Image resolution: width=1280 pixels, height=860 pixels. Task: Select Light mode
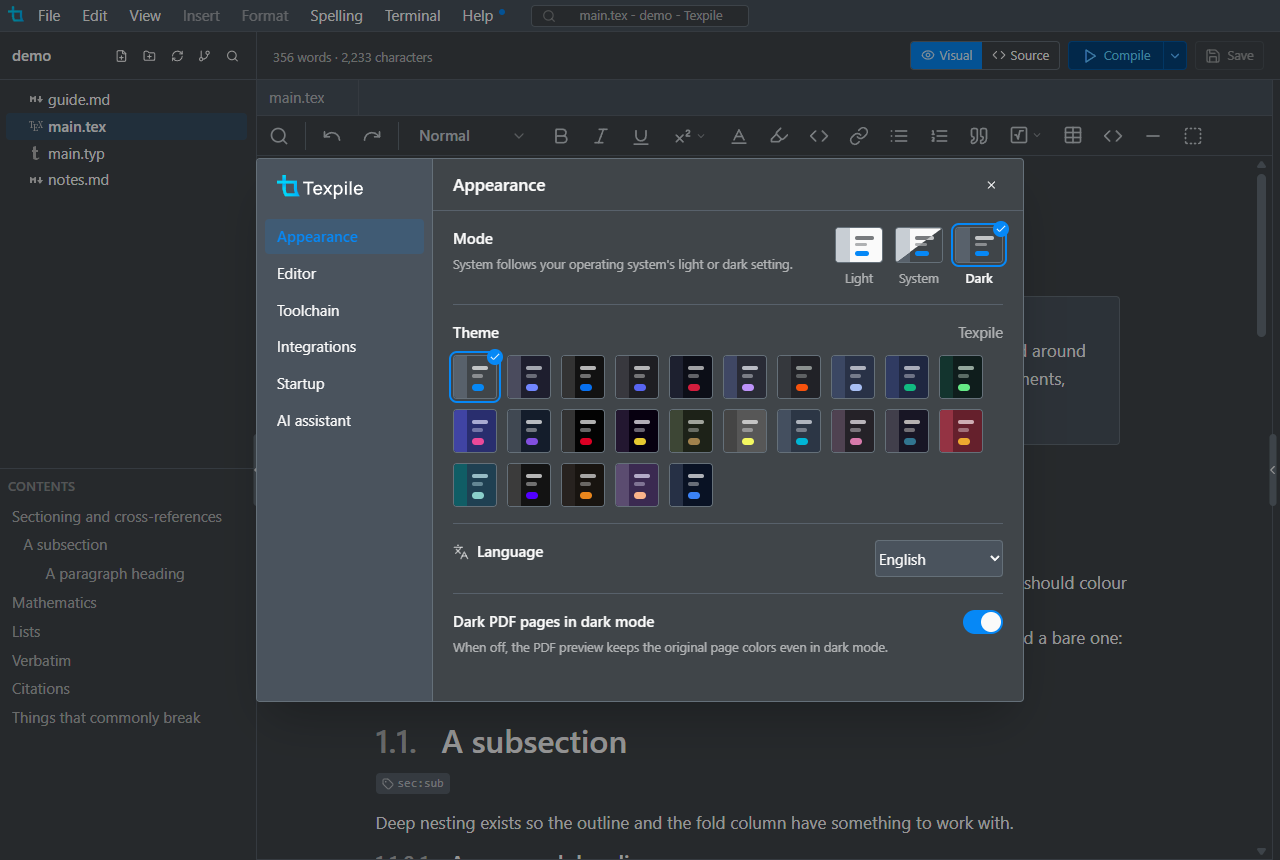click(x=859, y=256)
